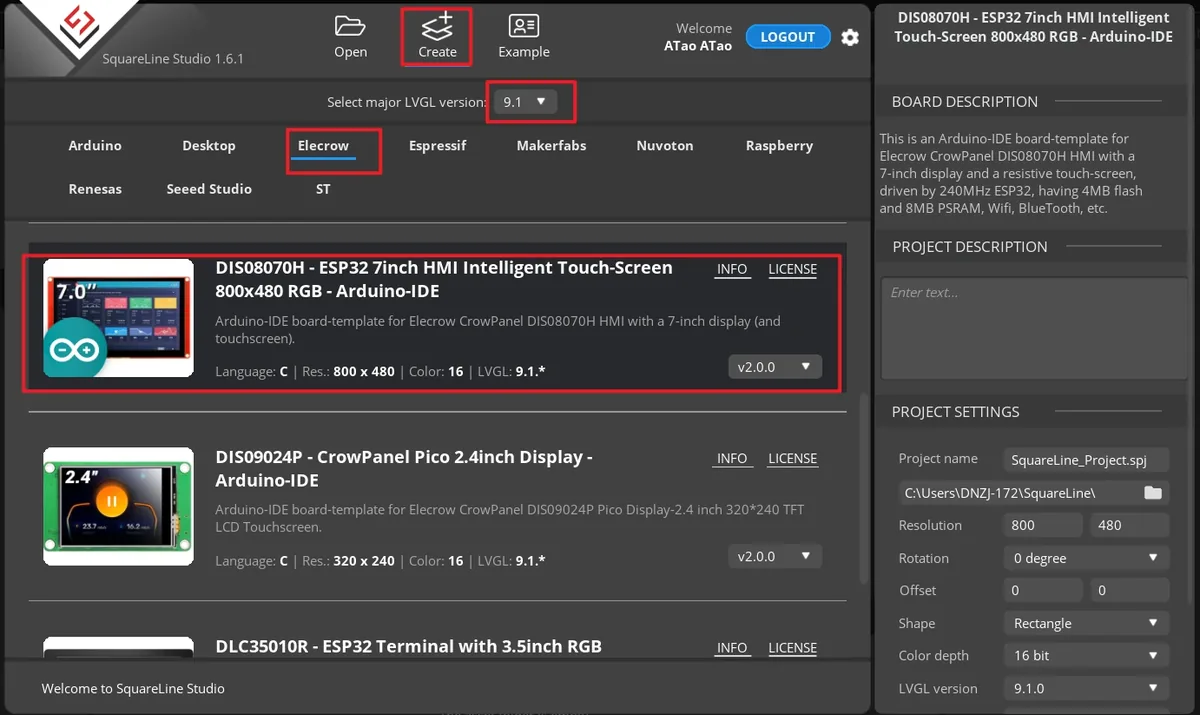Open INFO link for DIS08070H board
Image resolution: width=1200 pixels, height=715 pixels.
coord(732,269)
